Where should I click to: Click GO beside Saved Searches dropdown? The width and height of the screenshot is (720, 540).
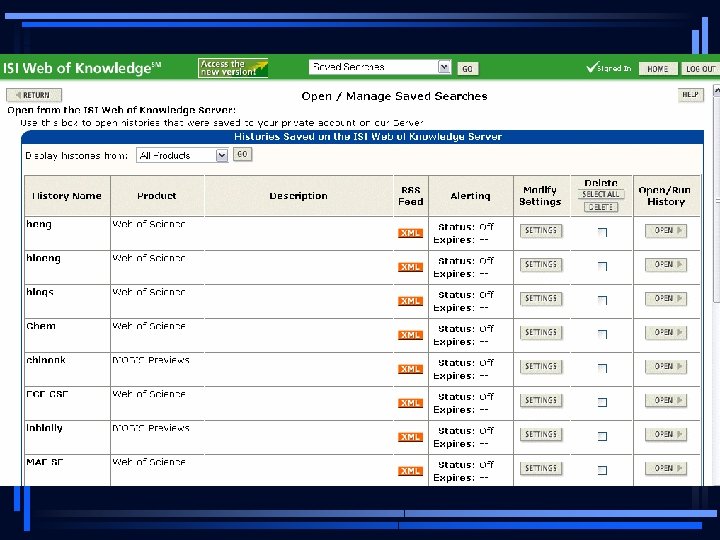(x=467, y=69)
